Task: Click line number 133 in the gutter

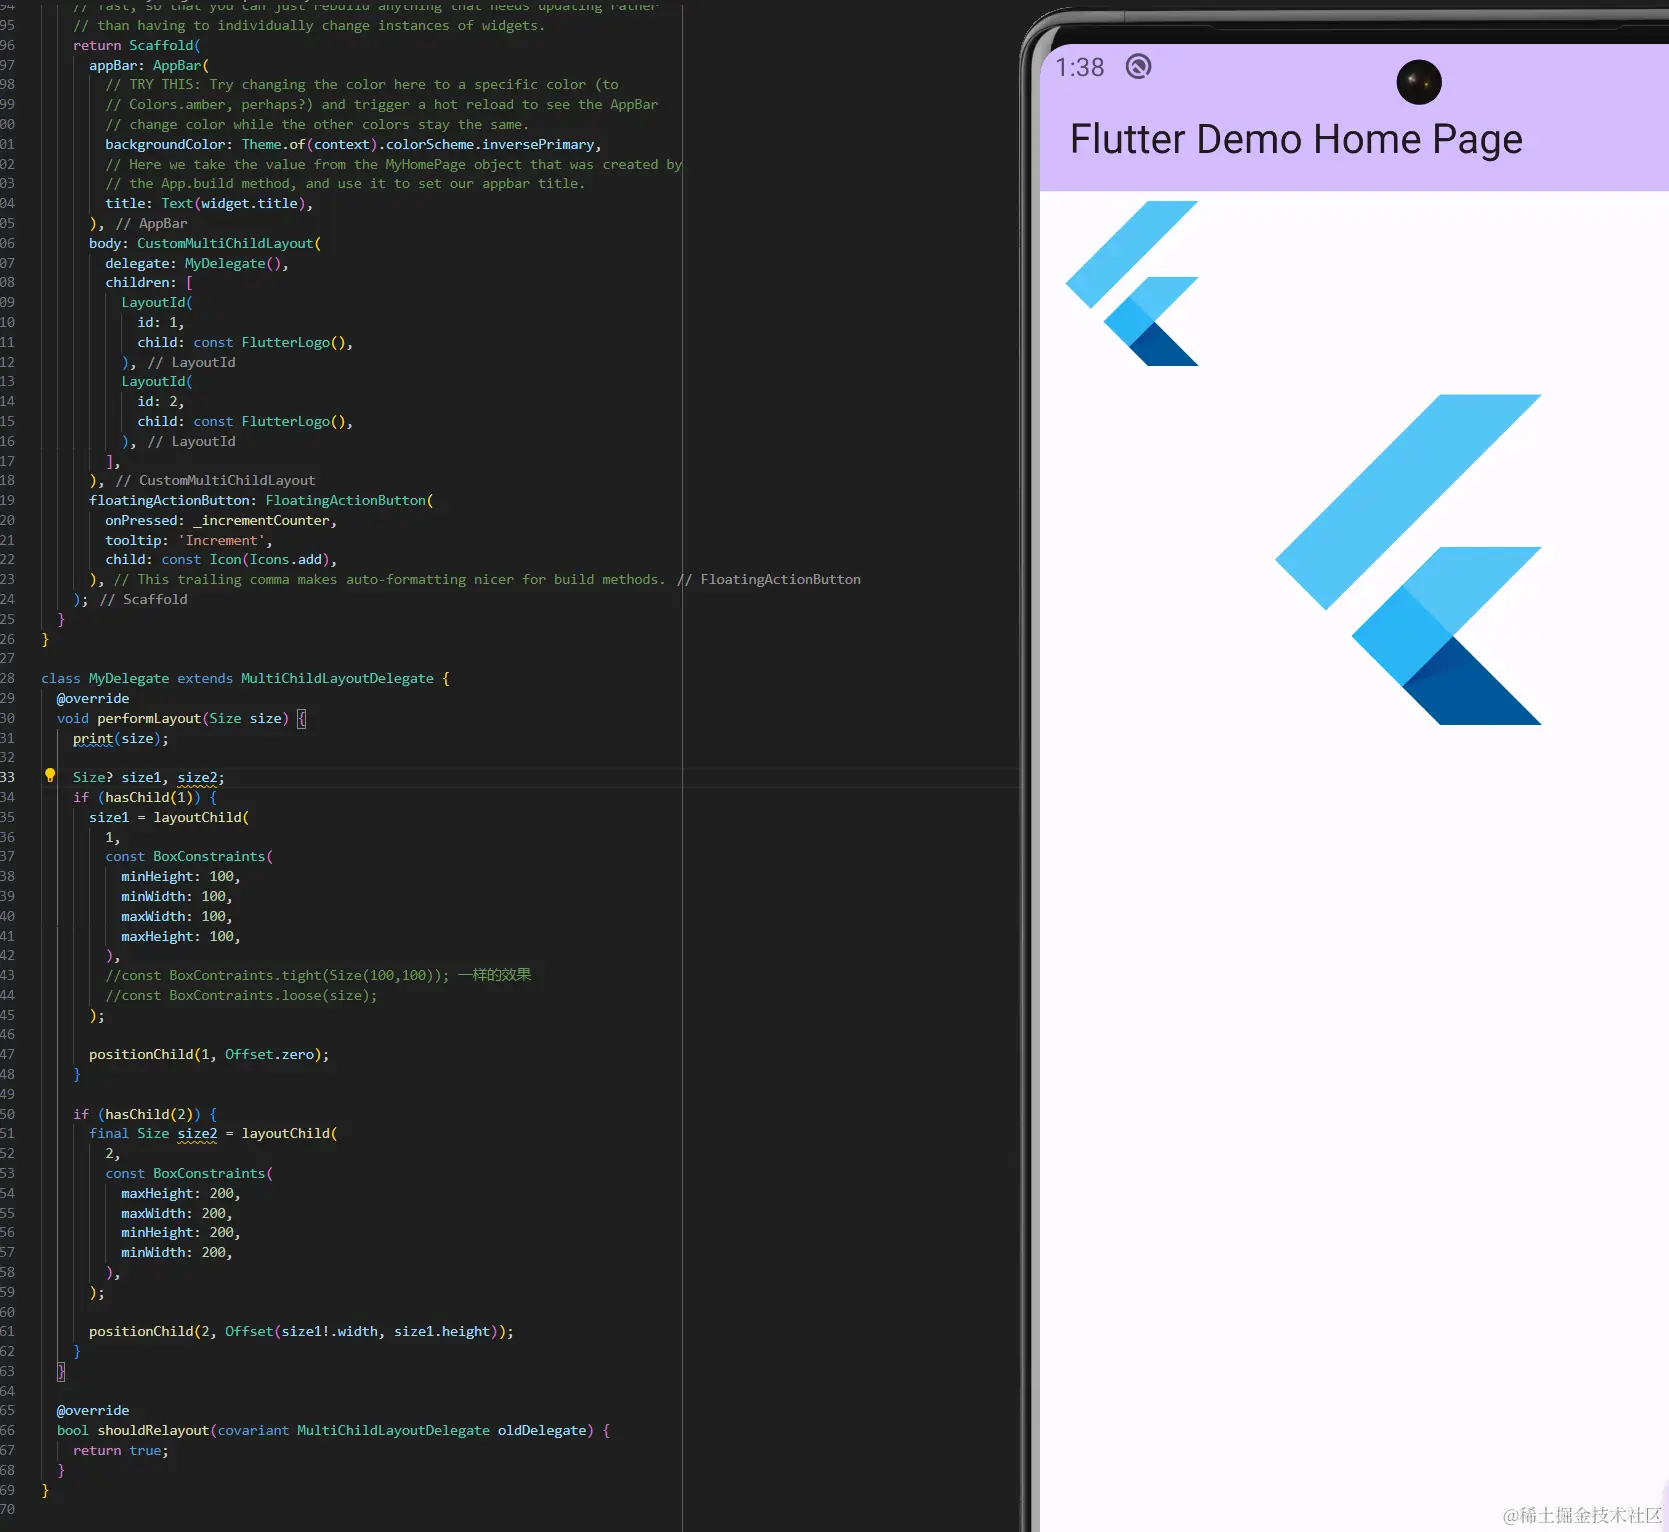Action: click(x=8, y=777)
